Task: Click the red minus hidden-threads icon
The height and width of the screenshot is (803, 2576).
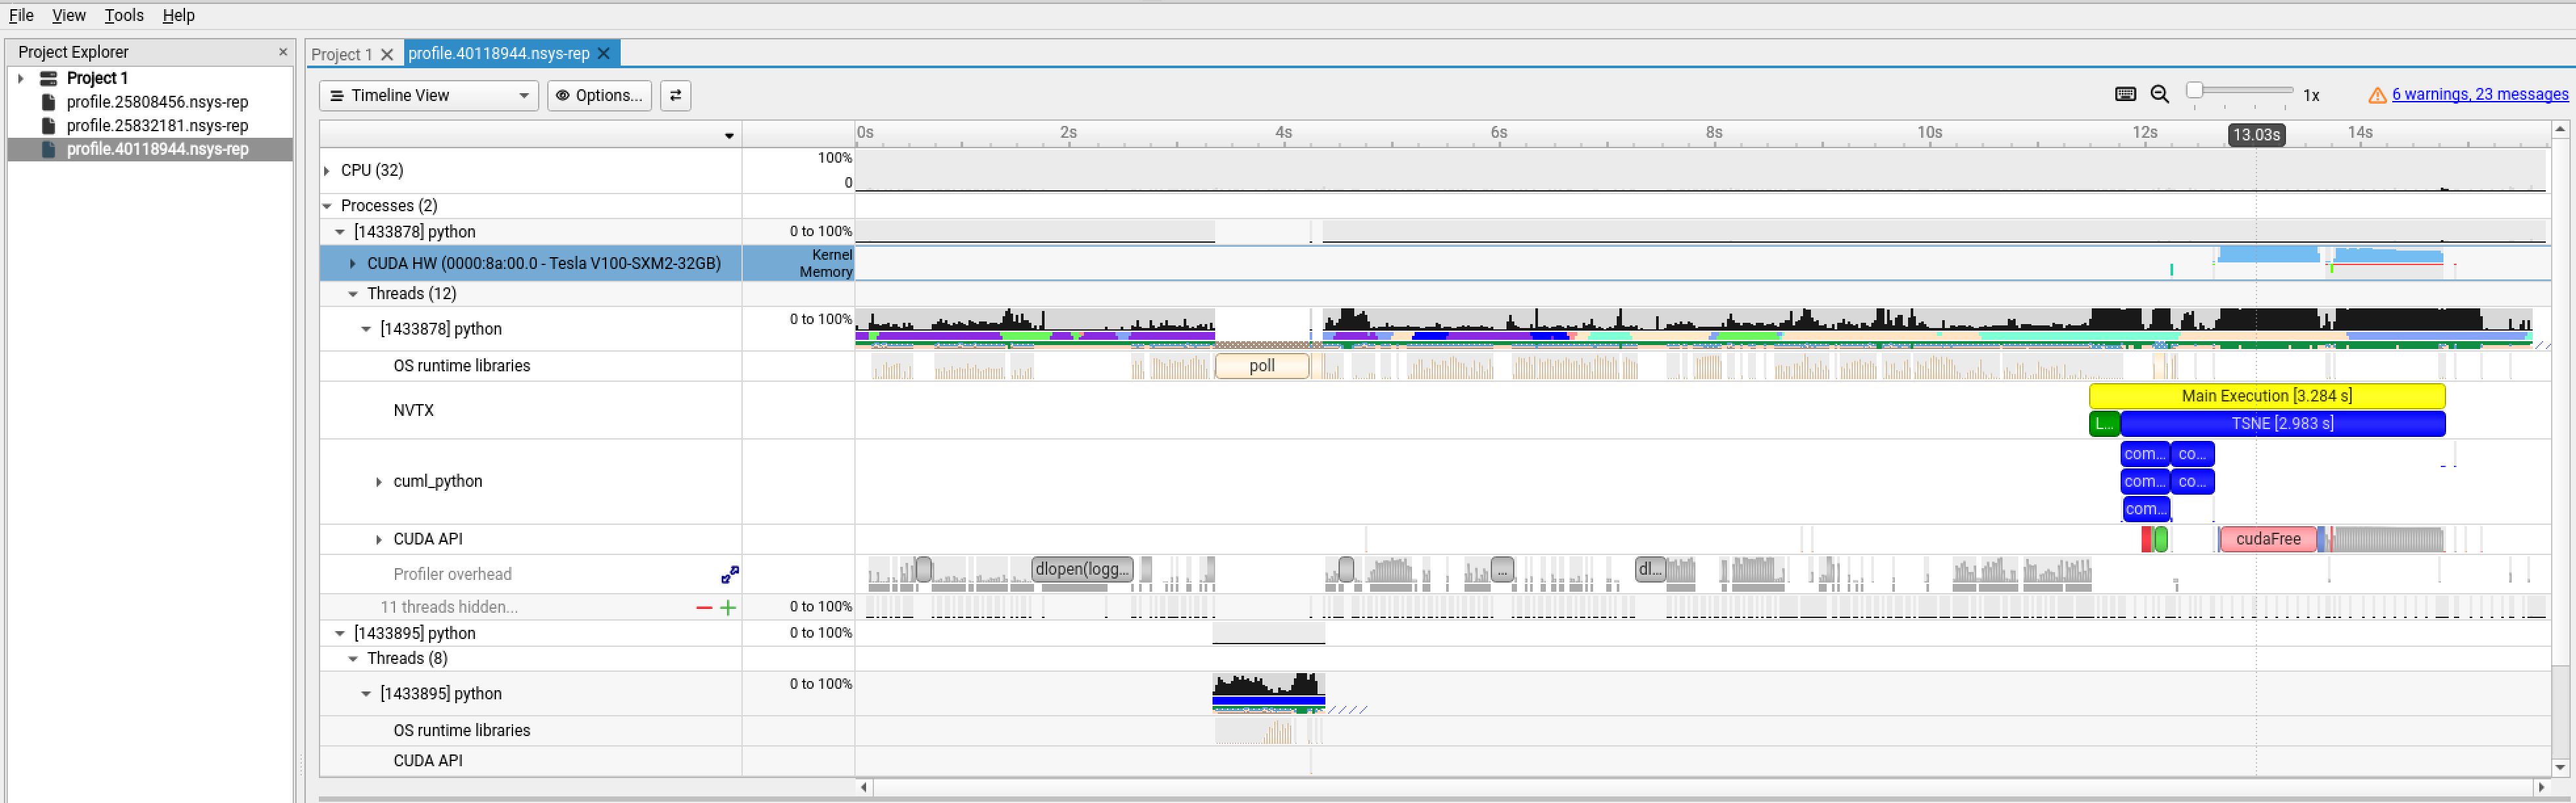Action: (x=704, y=607)
